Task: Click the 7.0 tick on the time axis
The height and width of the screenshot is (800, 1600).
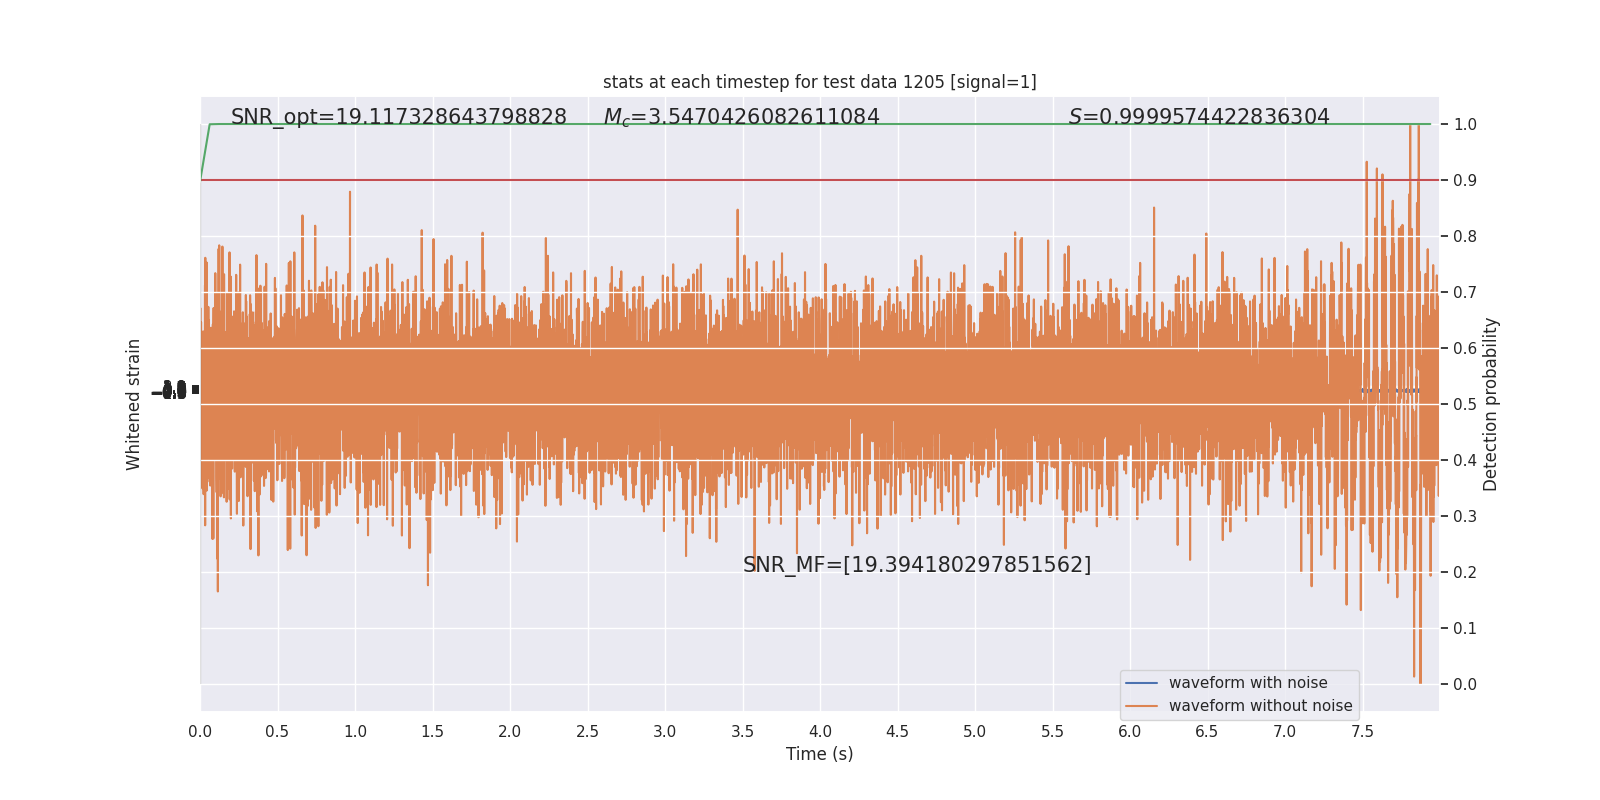Action: point(1285,731)
